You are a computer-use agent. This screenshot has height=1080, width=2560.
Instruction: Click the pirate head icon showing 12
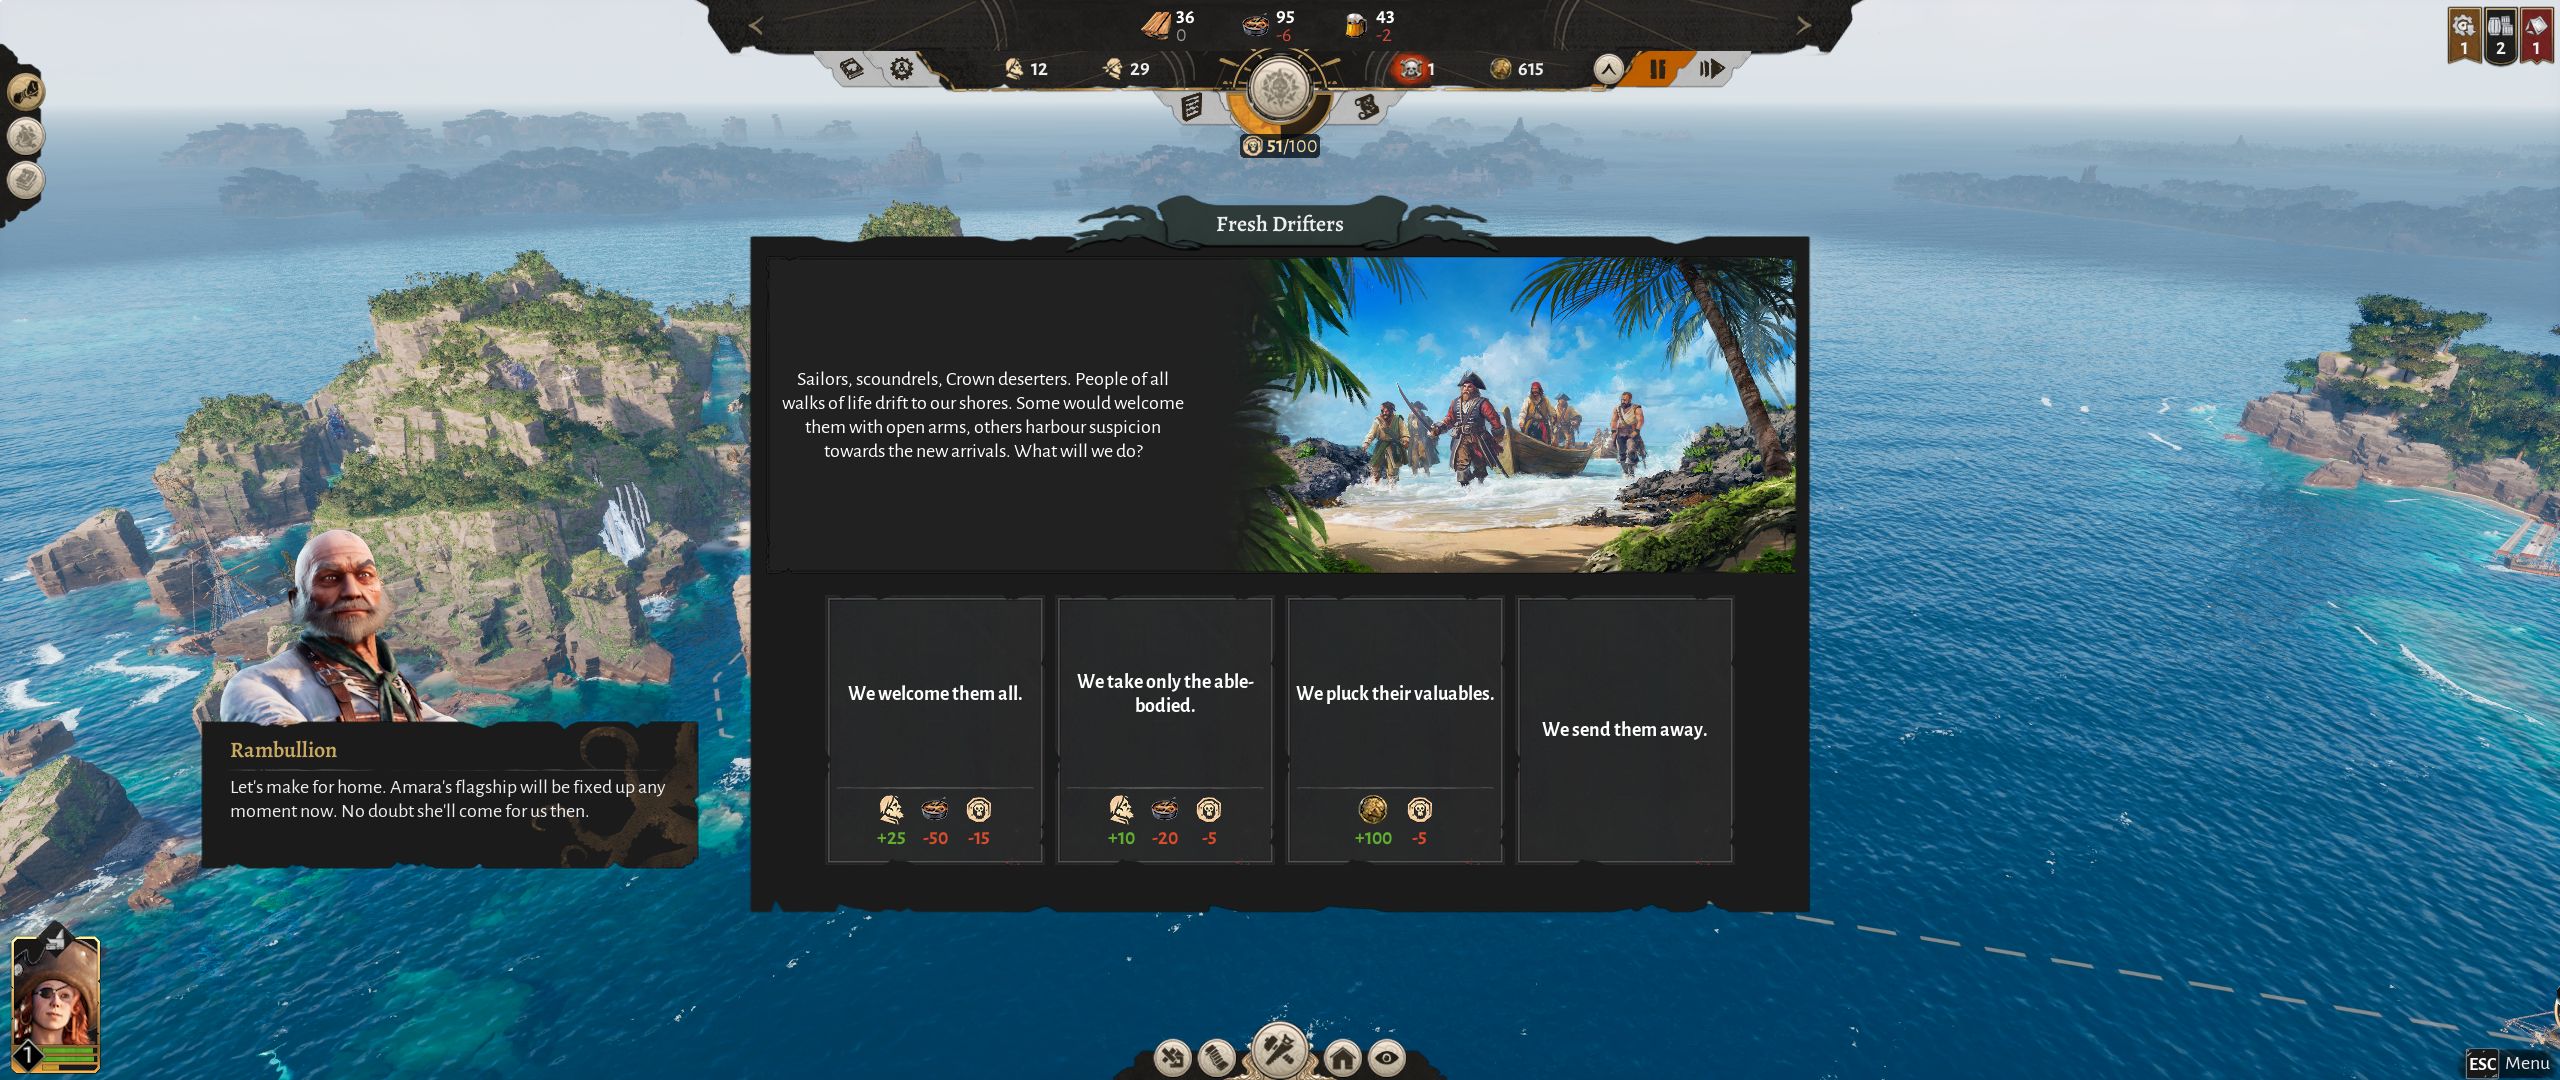point(1014,69)
